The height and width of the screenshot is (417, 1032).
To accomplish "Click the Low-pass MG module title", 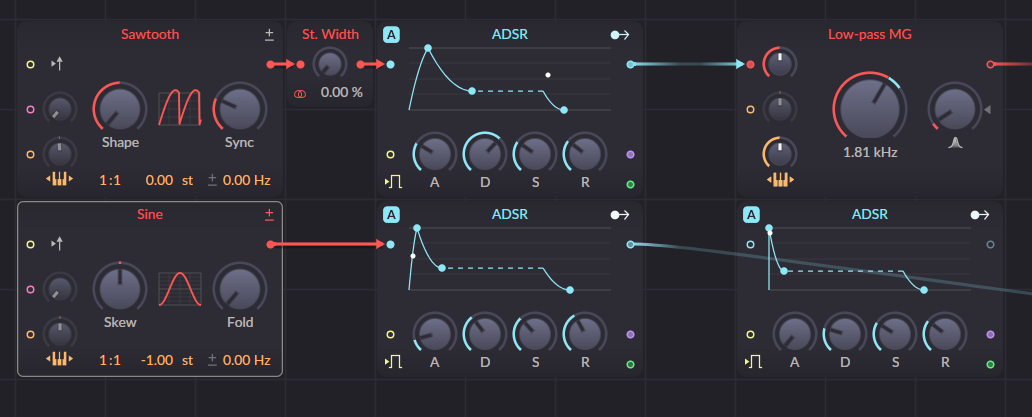I will point(870,34).
